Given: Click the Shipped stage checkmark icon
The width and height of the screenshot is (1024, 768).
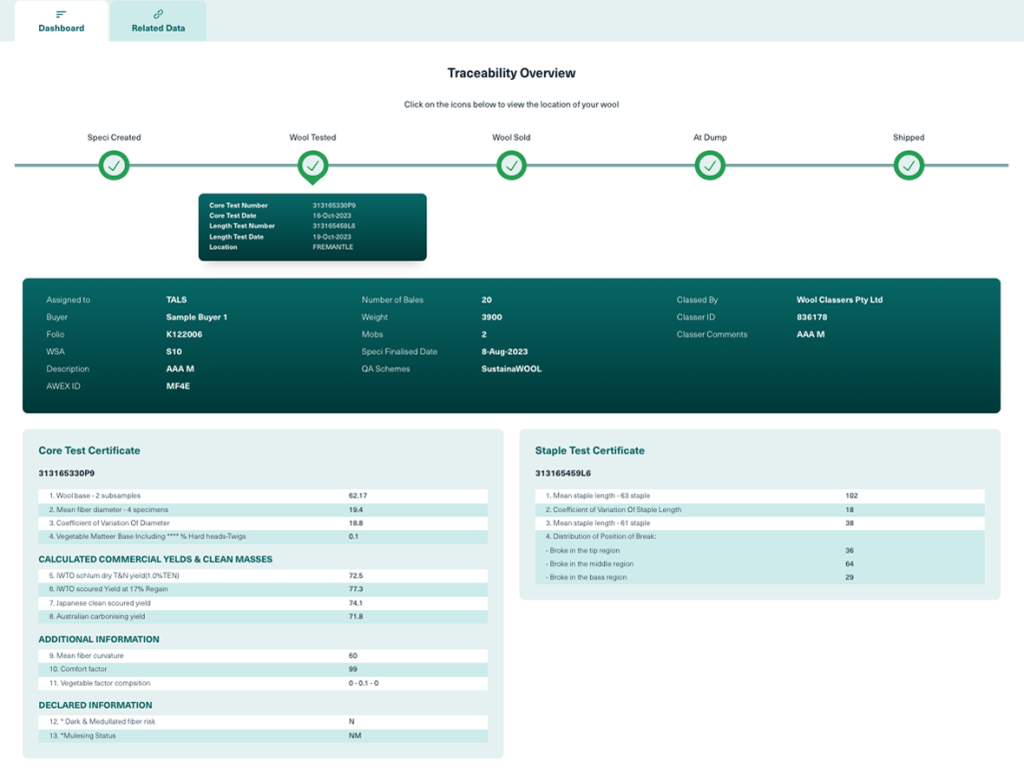Looking at the screenshot, I should click(x=908, y=165).
